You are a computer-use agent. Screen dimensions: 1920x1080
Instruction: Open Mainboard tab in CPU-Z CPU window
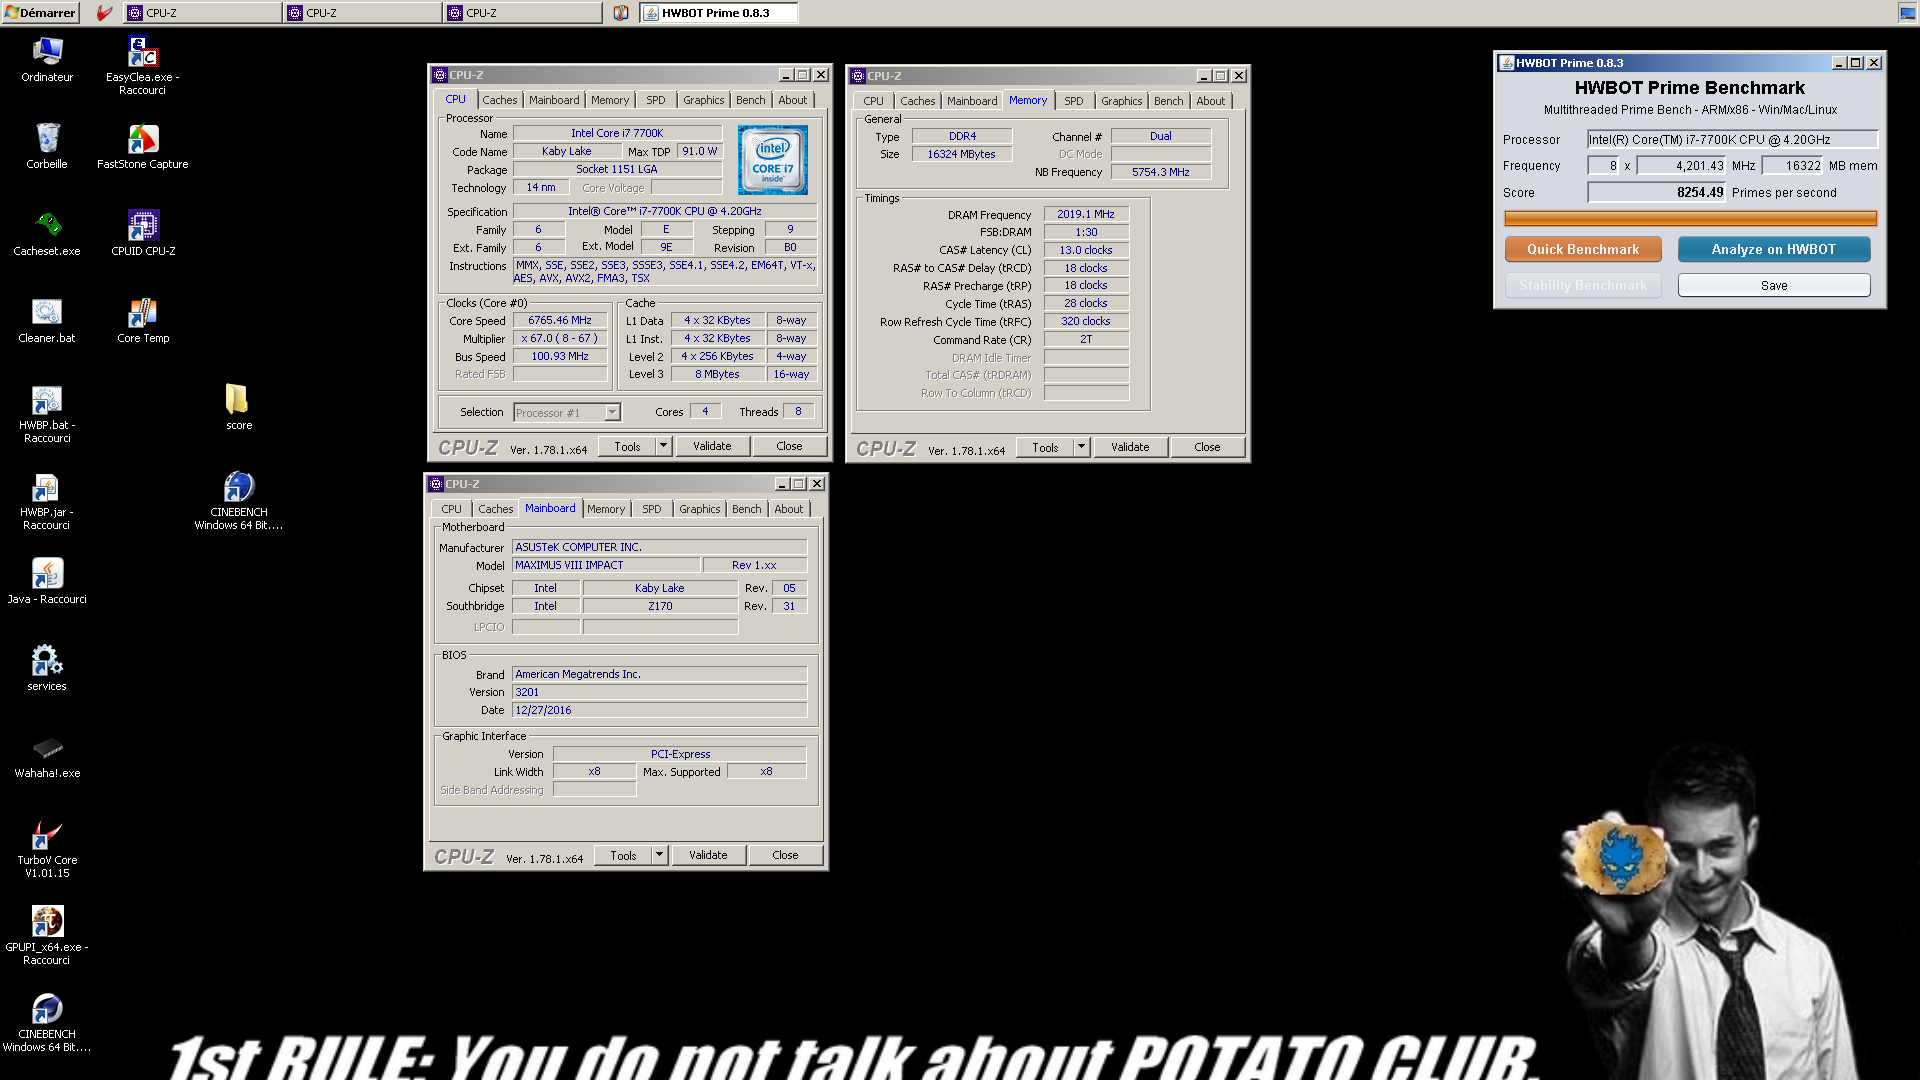pos(554,100)
